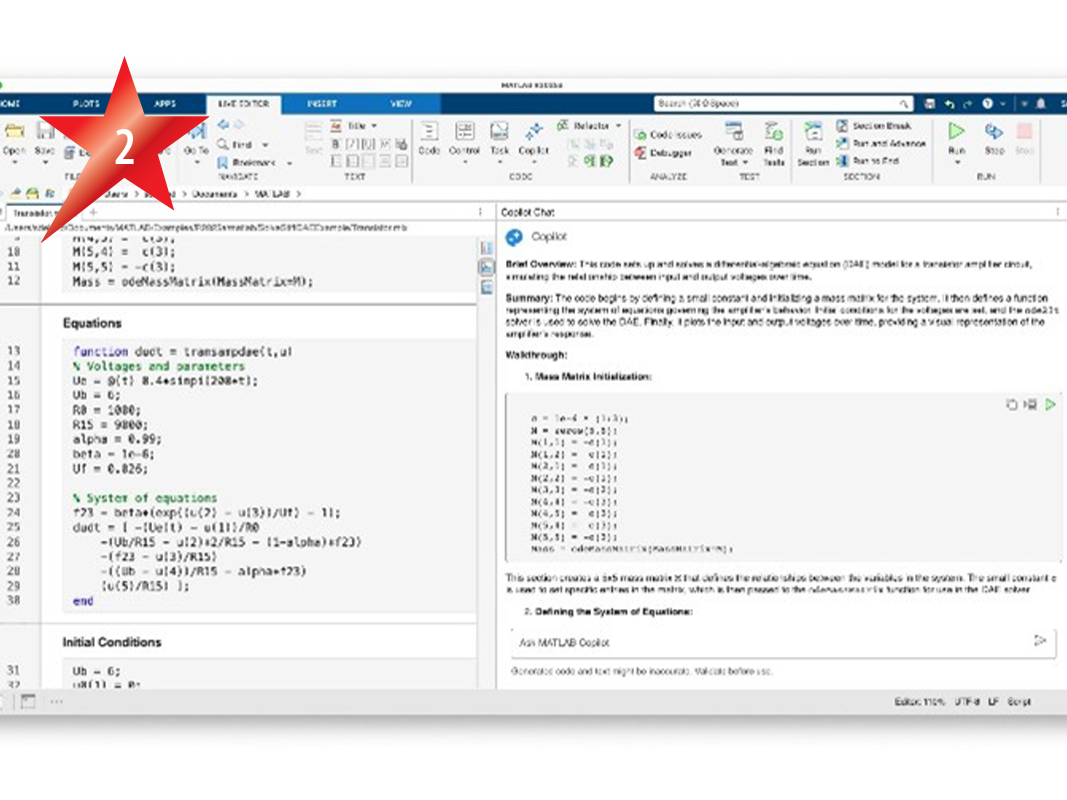Toggle Italic text formatting
Viewport: 1067px width, 800px height.
click(x=352, y=144)
